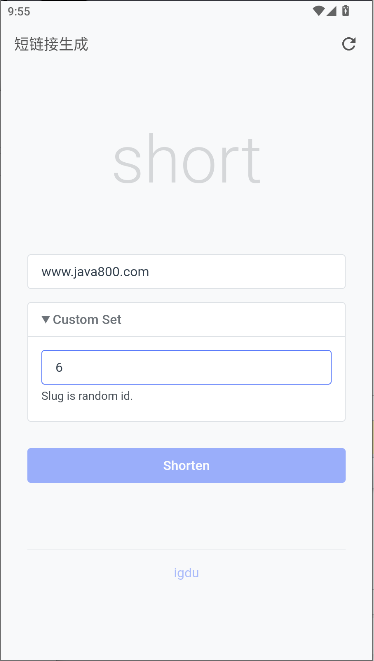Image resolution: width=374 pixels, height=661 pixels.
Task: Click blank app bar area beside the title
Action: [211, 44]
